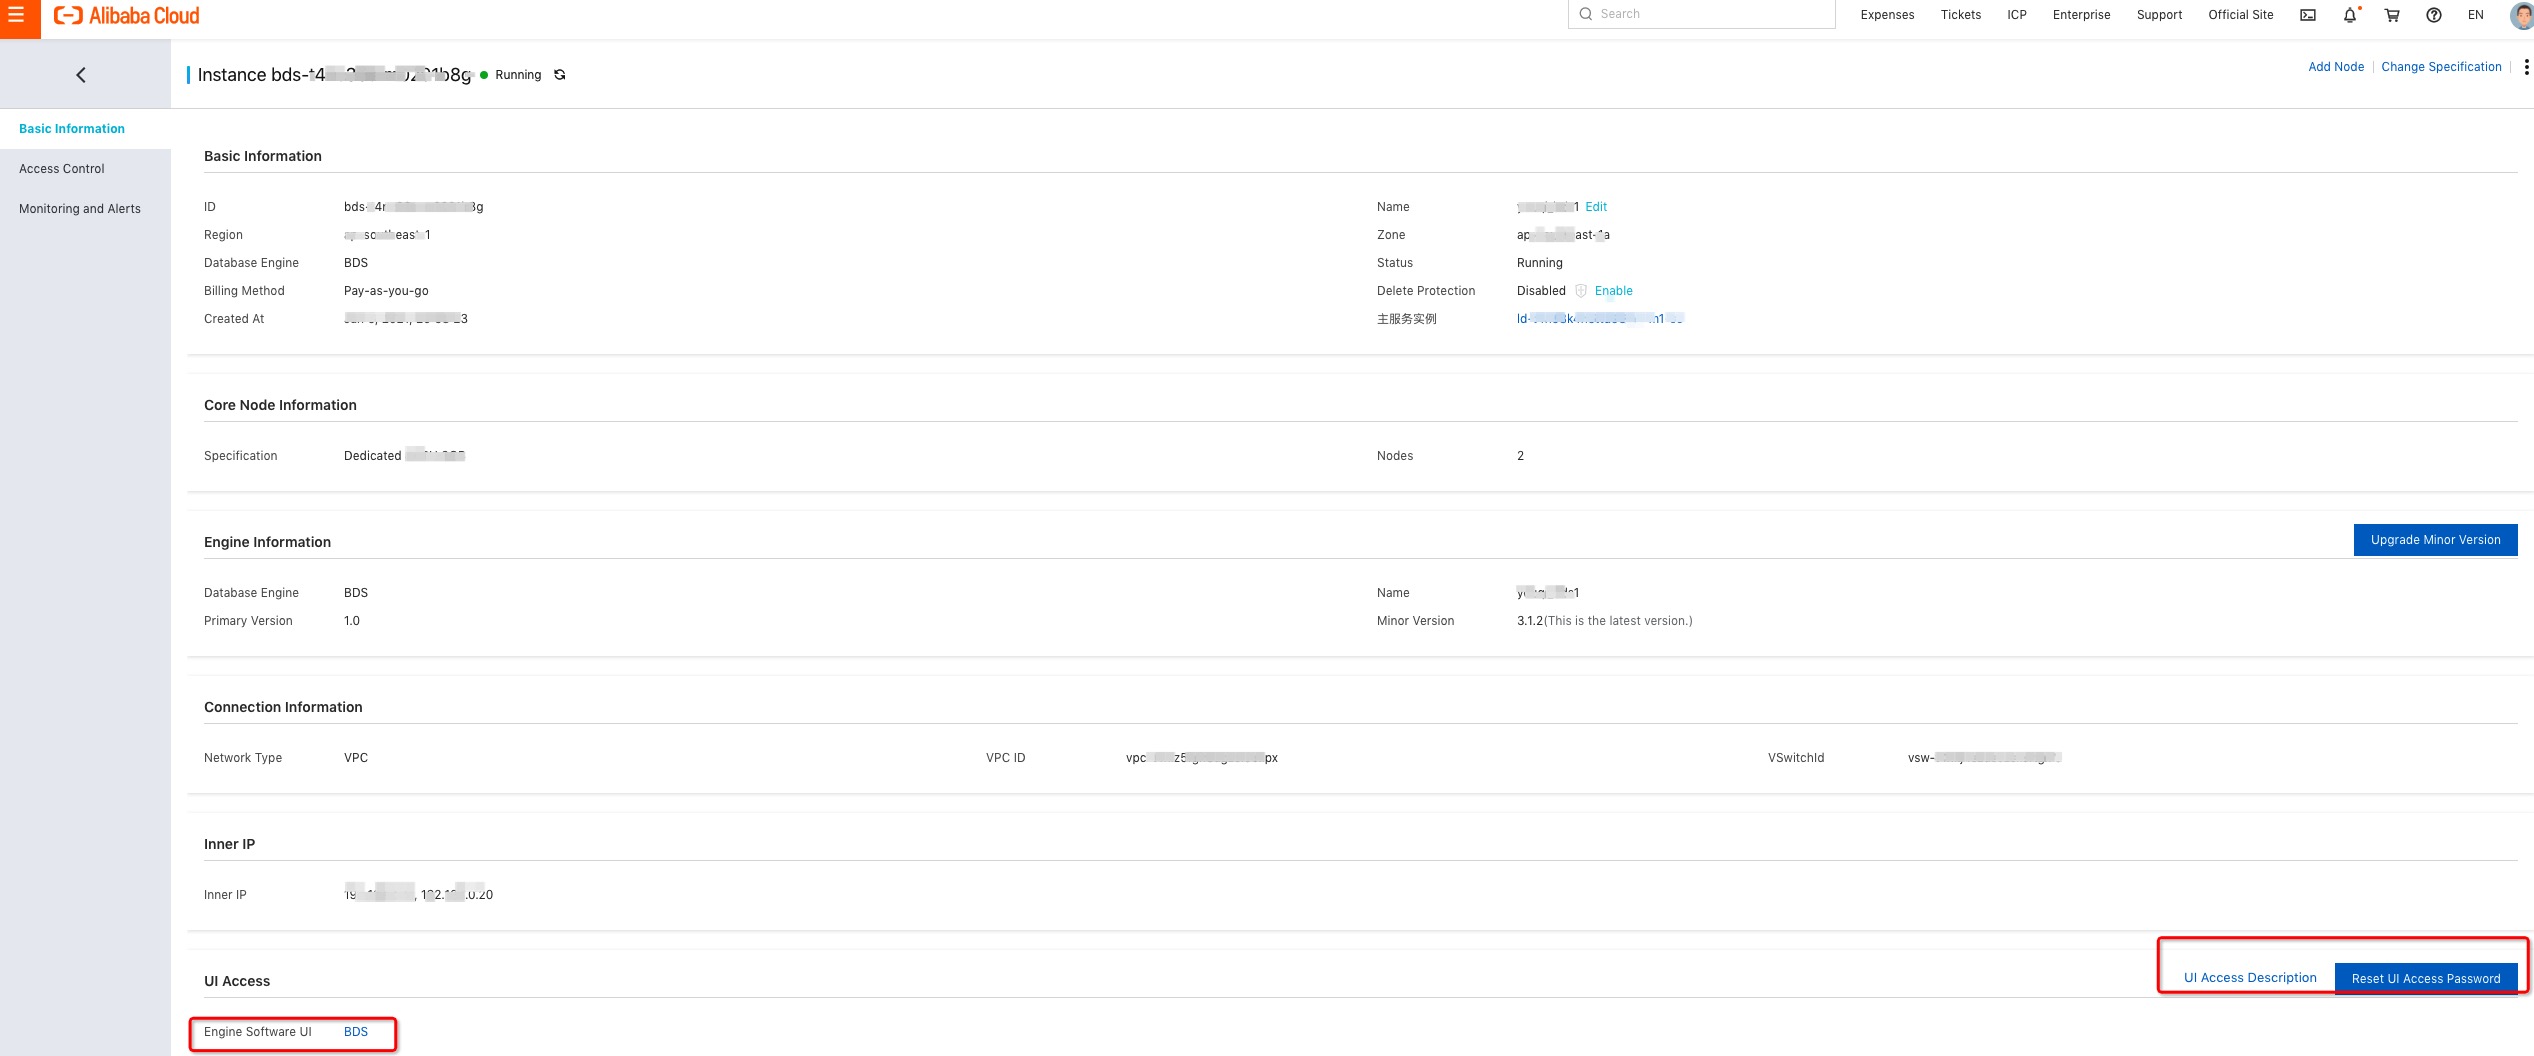Enable delete protection for the instance
The image size is (2534, 1056).
click(1614, 291)
